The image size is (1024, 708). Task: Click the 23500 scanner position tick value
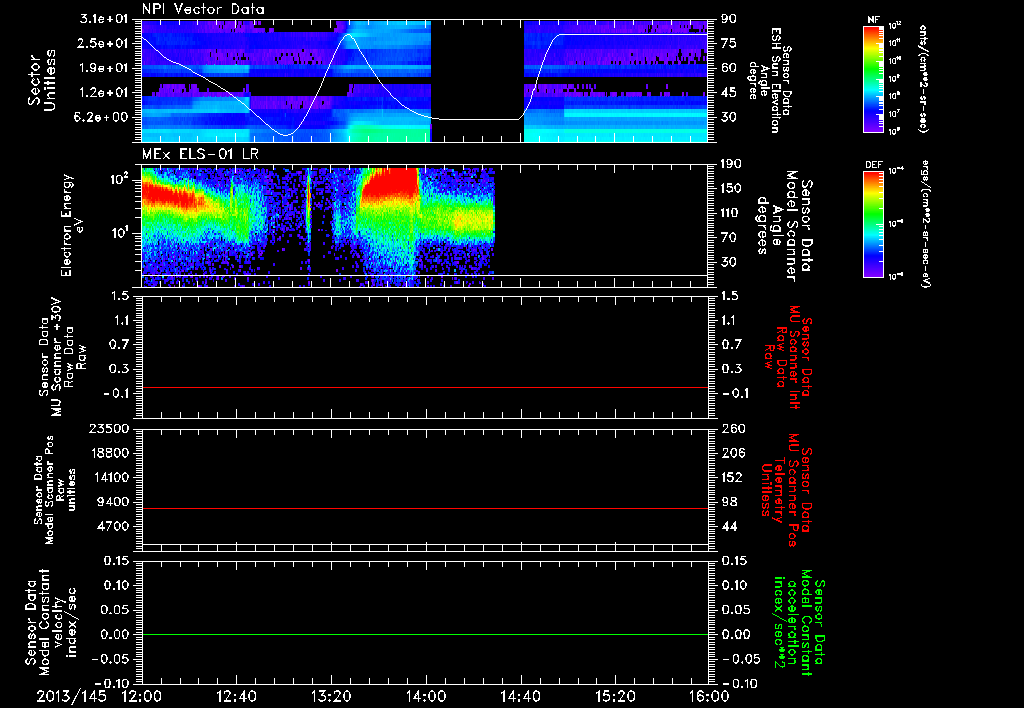click(109, 429)
